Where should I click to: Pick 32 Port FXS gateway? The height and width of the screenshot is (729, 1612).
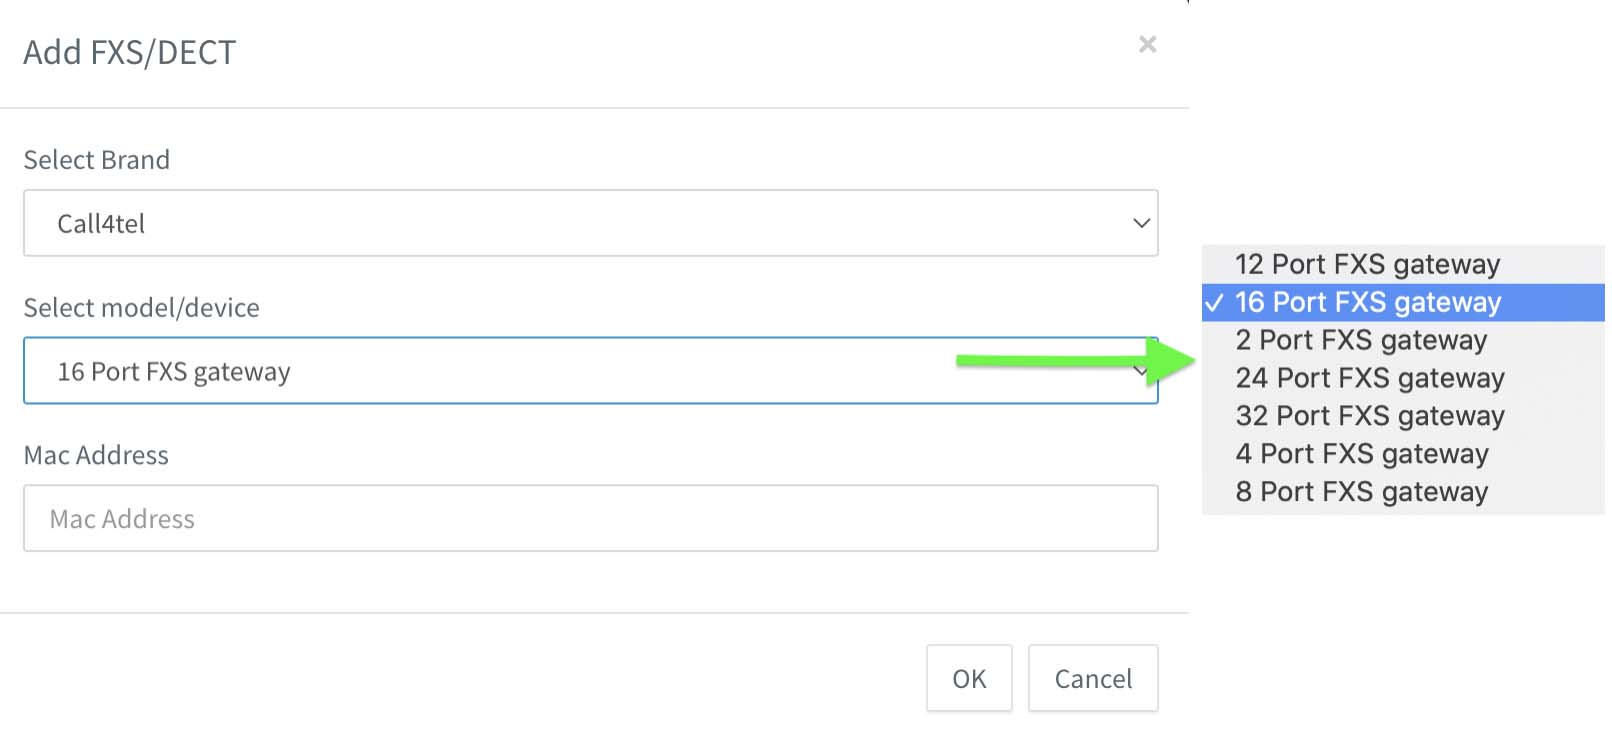[x=1403, y=416]
